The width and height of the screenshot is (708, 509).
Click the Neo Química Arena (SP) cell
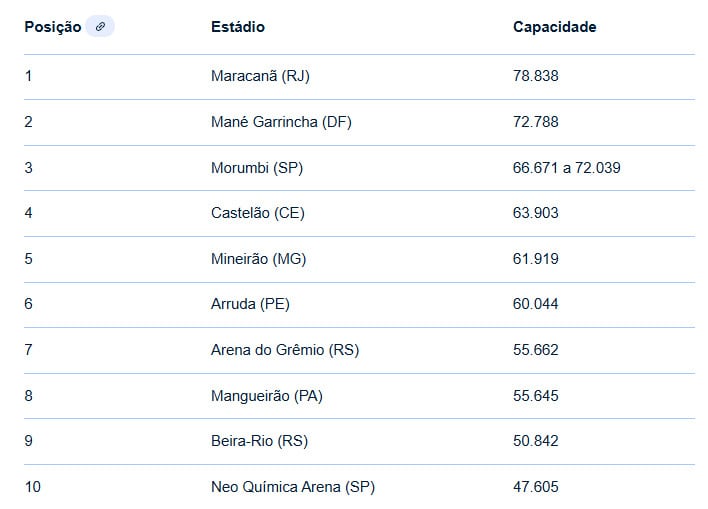293,487
